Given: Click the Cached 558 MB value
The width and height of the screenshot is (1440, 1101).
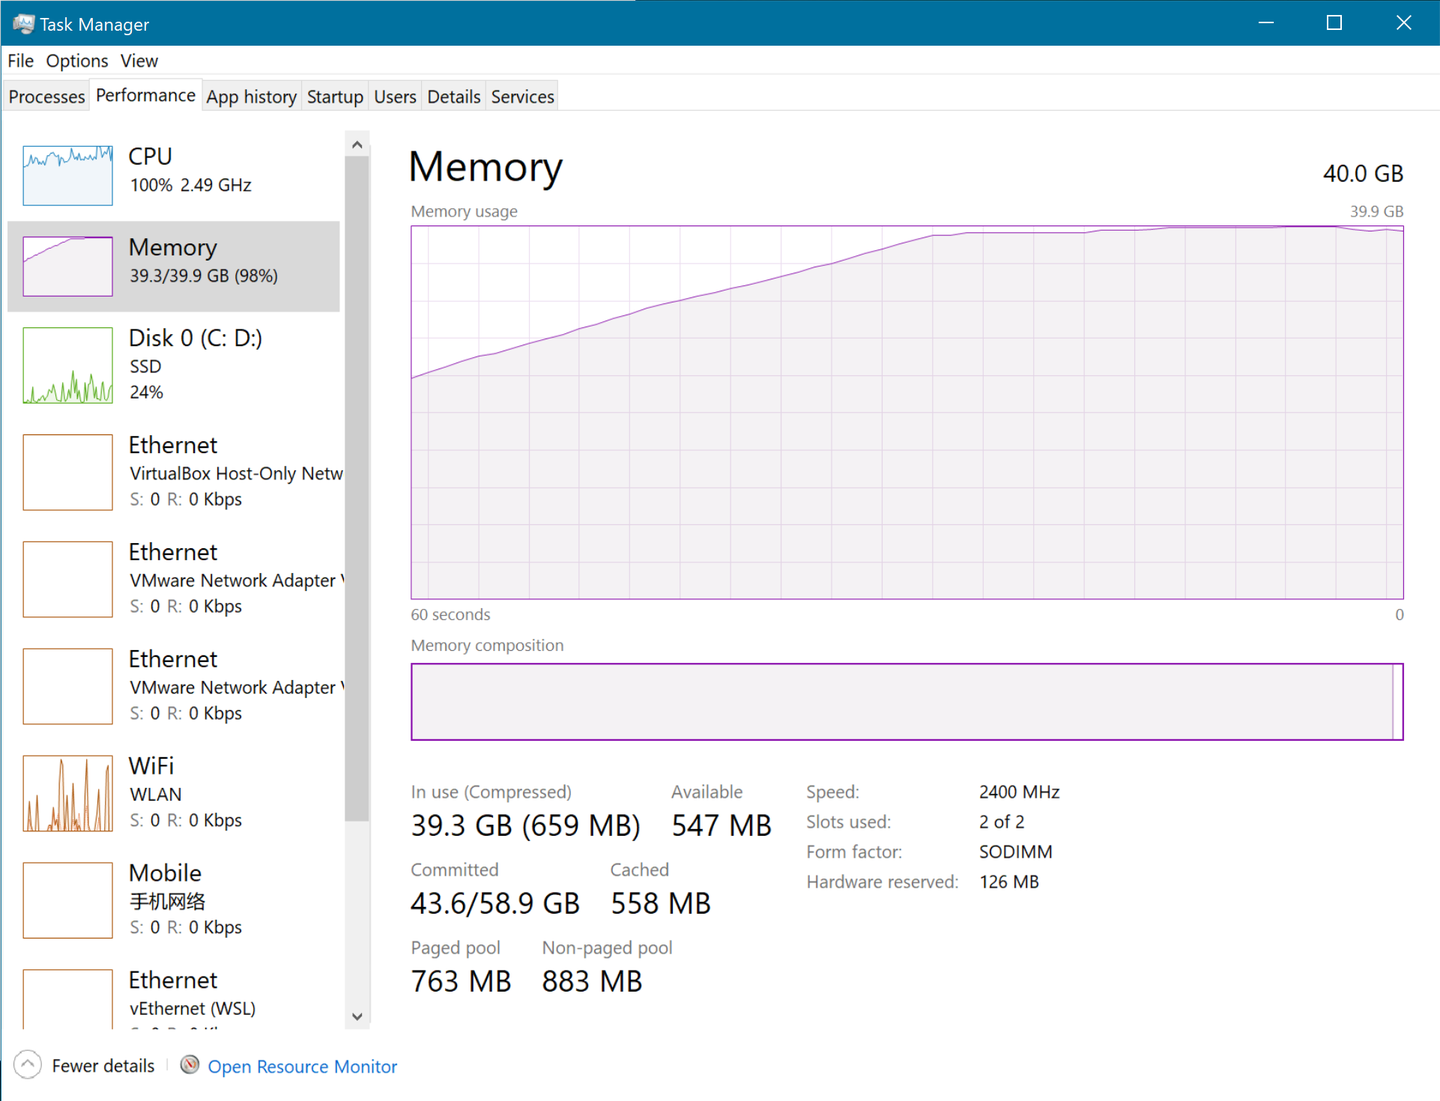Looking at the screenshot, I should tap(661, 903).
